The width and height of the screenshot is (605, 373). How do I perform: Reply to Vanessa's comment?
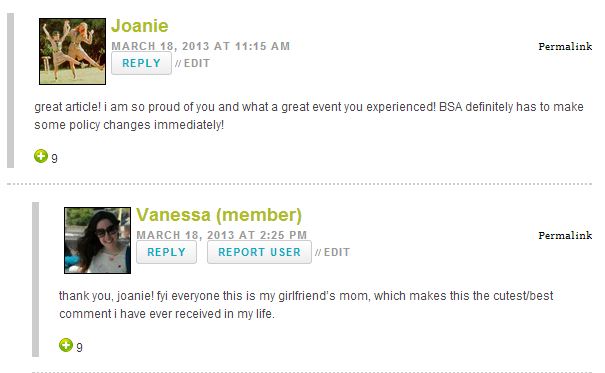(166, 252)
